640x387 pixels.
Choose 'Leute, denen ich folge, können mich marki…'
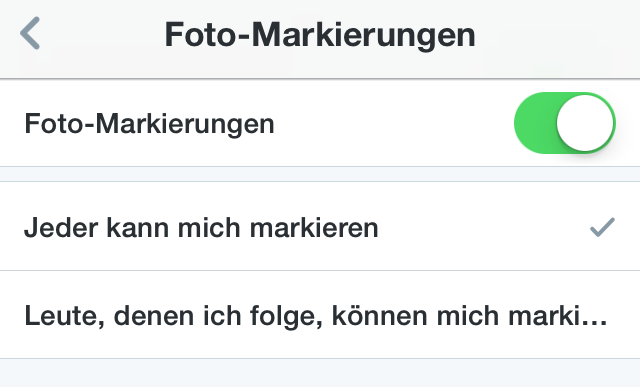click(x=320, y=315)
